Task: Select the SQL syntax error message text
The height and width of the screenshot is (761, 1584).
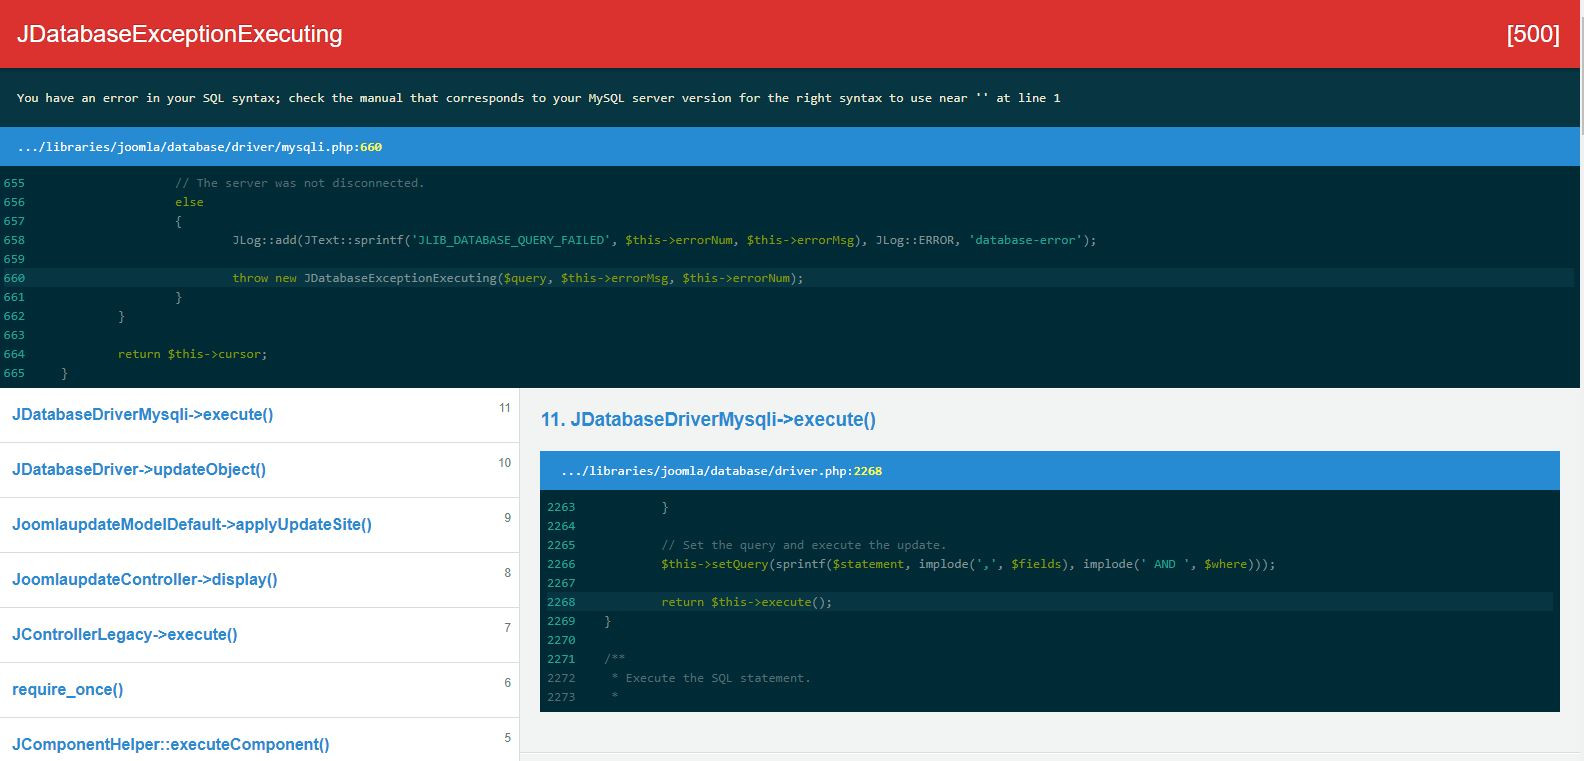Action: click(539, 98)
